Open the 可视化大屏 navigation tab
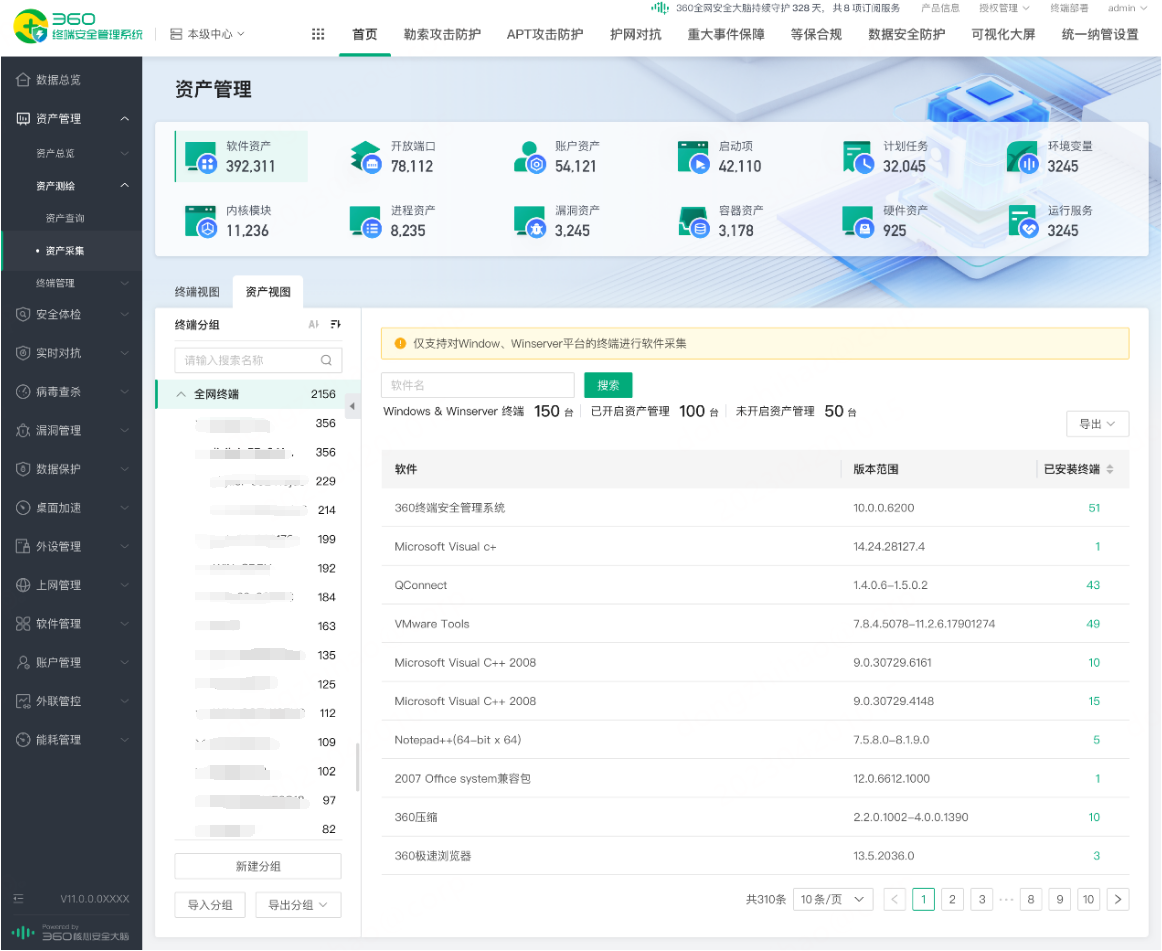This screenshot has width=1162, height=951. (1003, 34)
